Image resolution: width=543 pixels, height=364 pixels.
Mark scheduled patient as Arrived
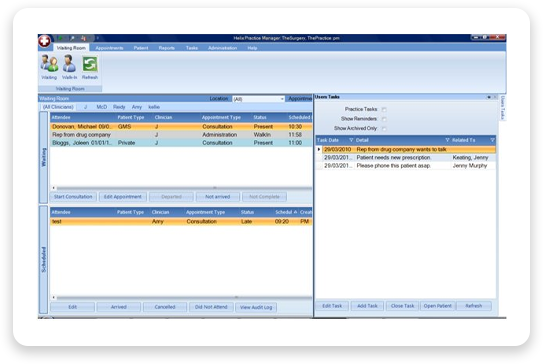click(x=118, y=307)
